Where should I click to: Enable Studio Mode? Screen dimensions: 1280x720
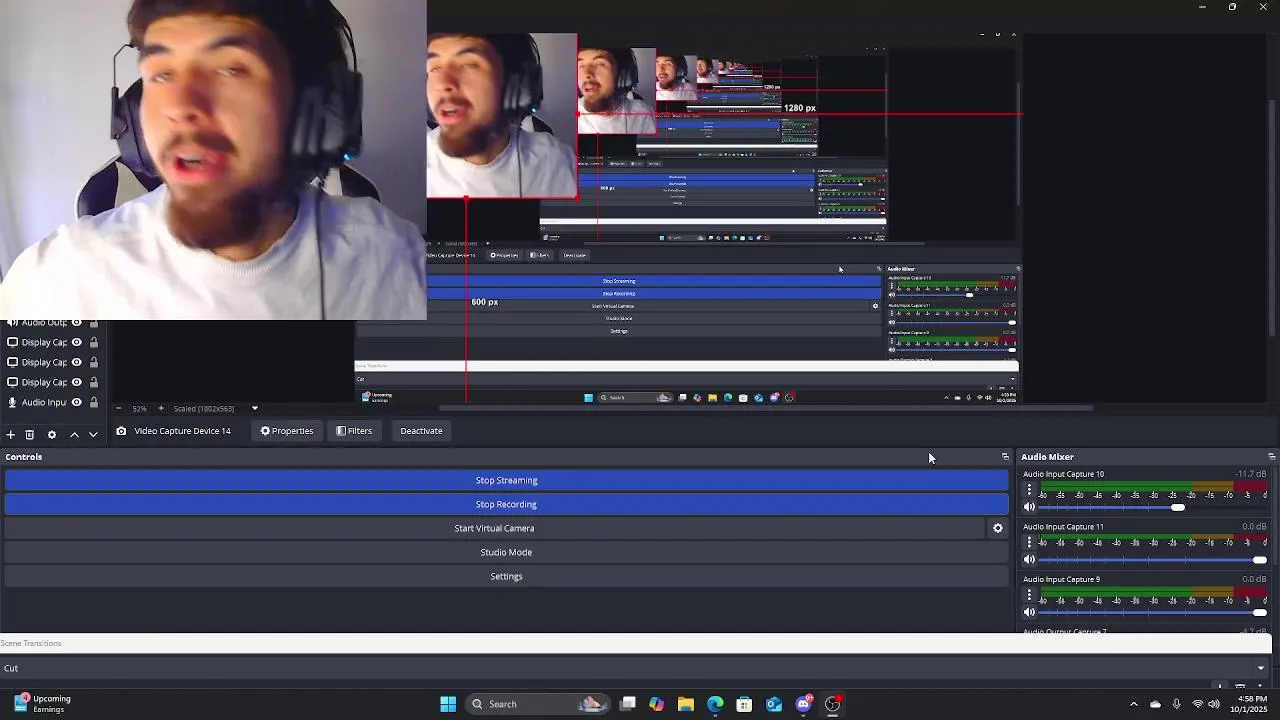tap(506, 552)
